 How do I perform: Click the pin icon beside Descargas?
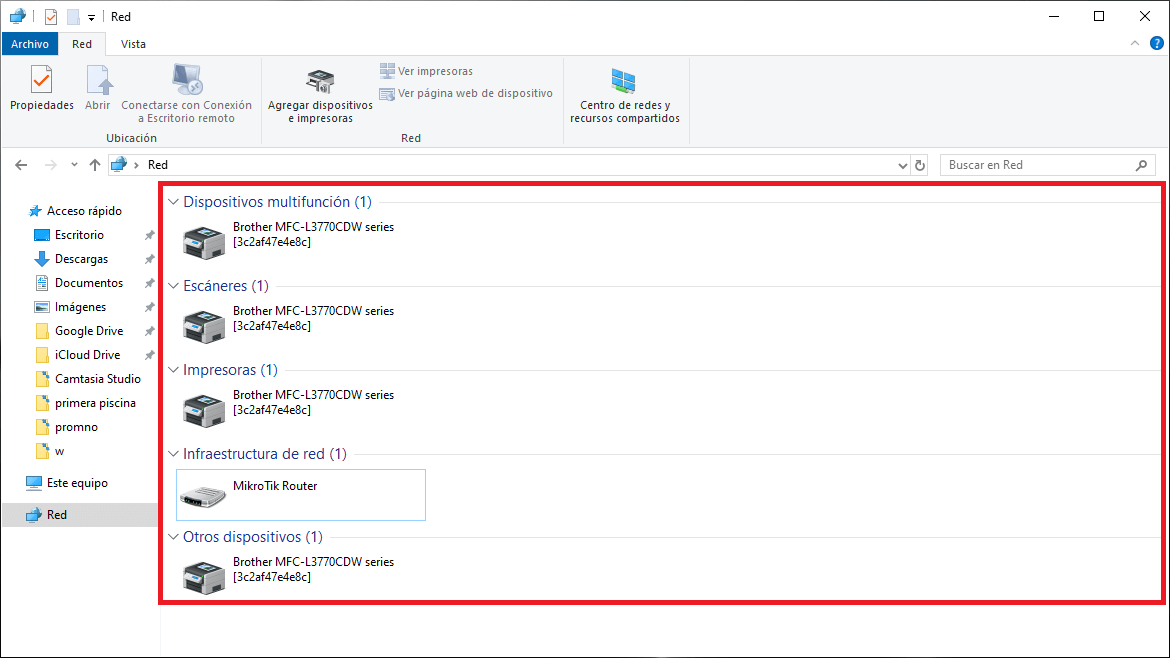click(x=149, y=259)
